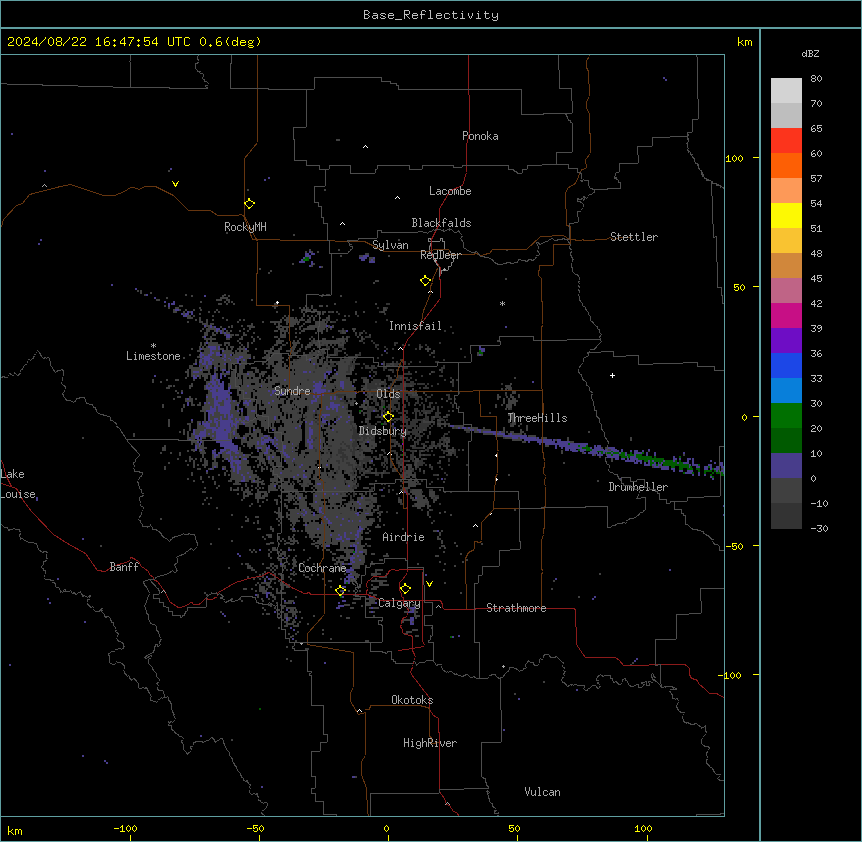862x842 pixels.
Task: Click the white plus marker north of Drumheller
Action: (612, 375)
